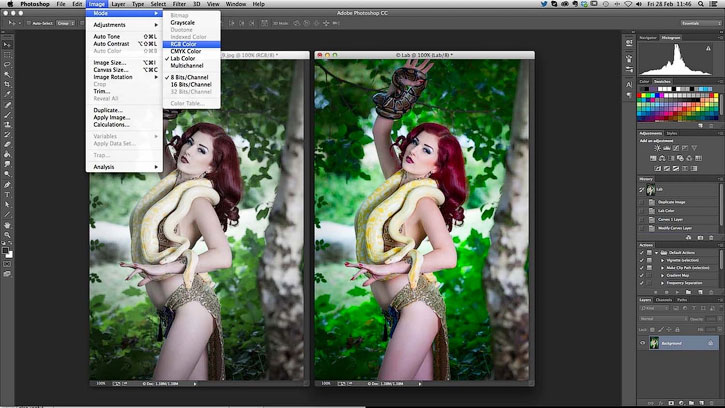Select 16 Bits/Channel option

click(191, 85)
